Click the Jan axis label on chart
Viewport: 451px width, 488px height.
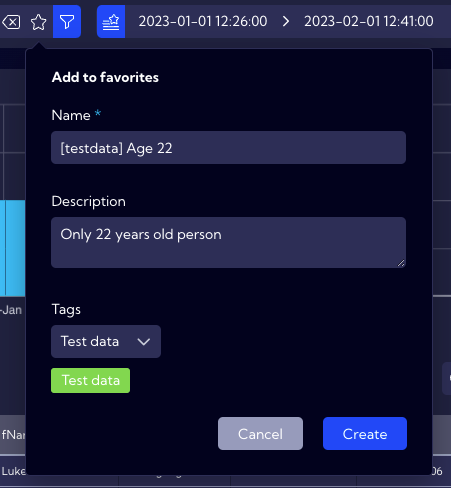tap(12, 310)
